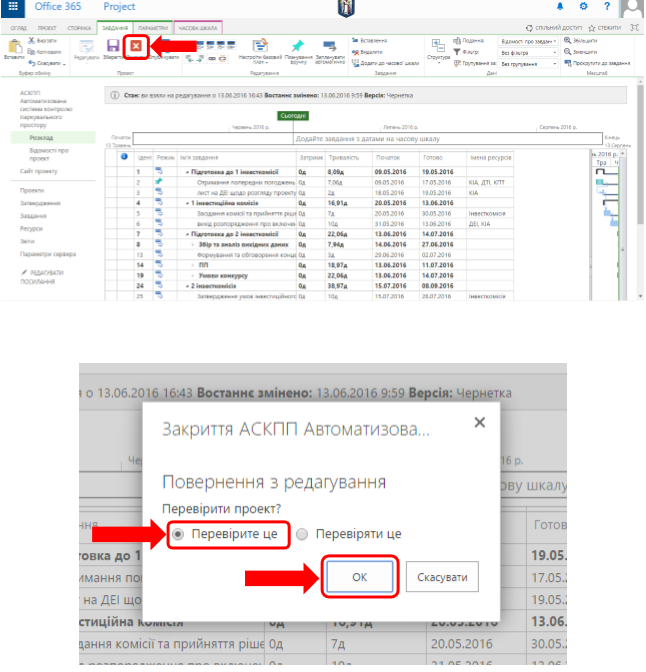This screenshot has height=672, width=646.
Task: Select the first 'Перевірите це' radio option
Action: click(x=178, y=534)
